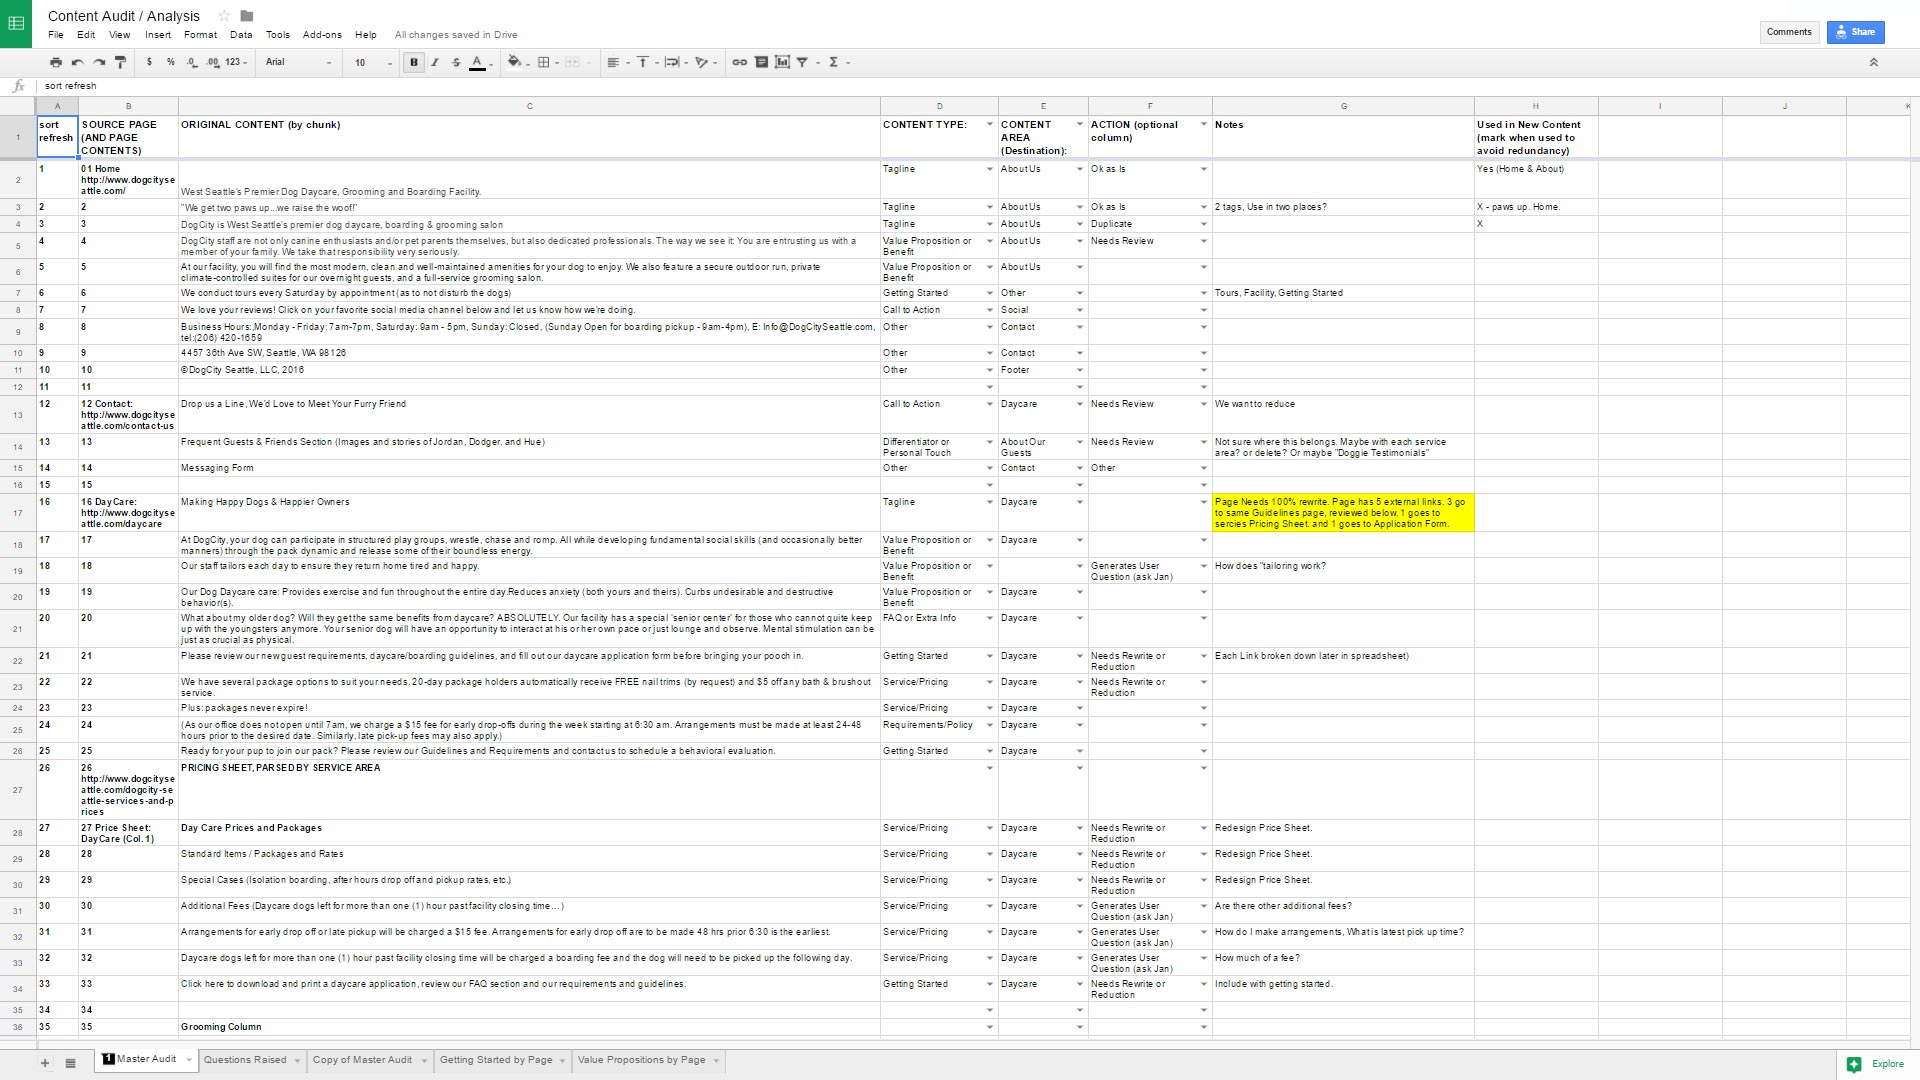Viewport: 1920px width, 1080px height.
Task: Open the fill color picker
Action: pos(516,62)
